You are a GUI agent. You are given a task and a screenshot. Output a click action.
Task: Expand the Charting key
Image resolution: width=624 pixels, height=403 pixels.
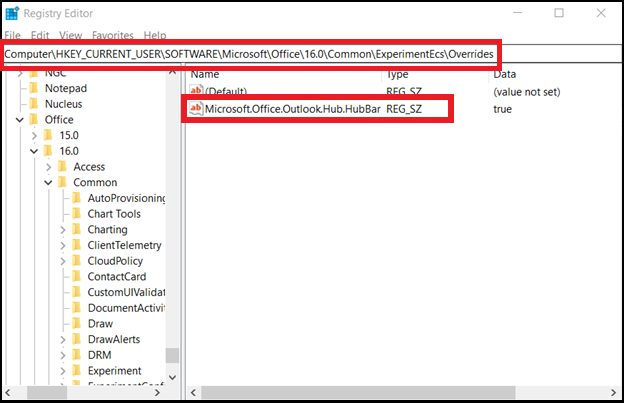(x=62, y=230)
